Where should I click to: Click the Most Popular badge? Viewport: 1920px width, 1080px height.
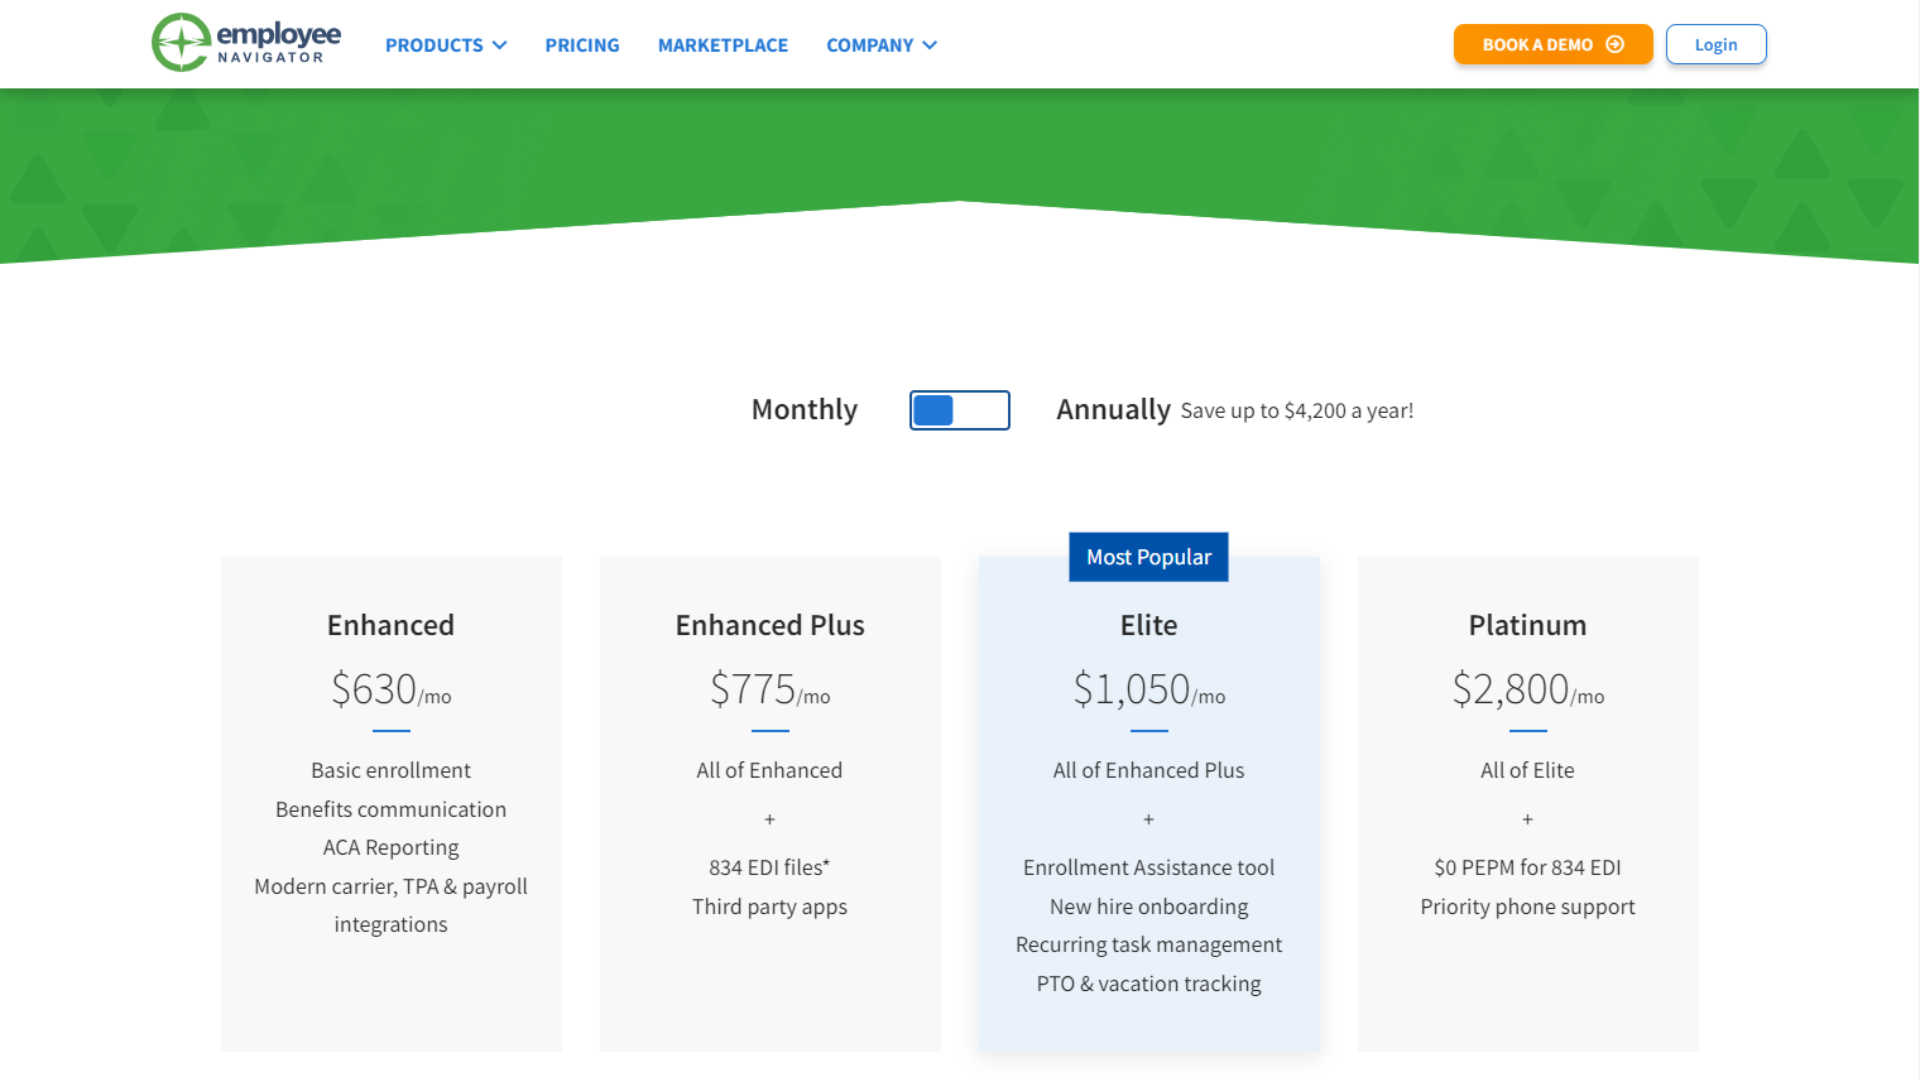point(1149,557)
